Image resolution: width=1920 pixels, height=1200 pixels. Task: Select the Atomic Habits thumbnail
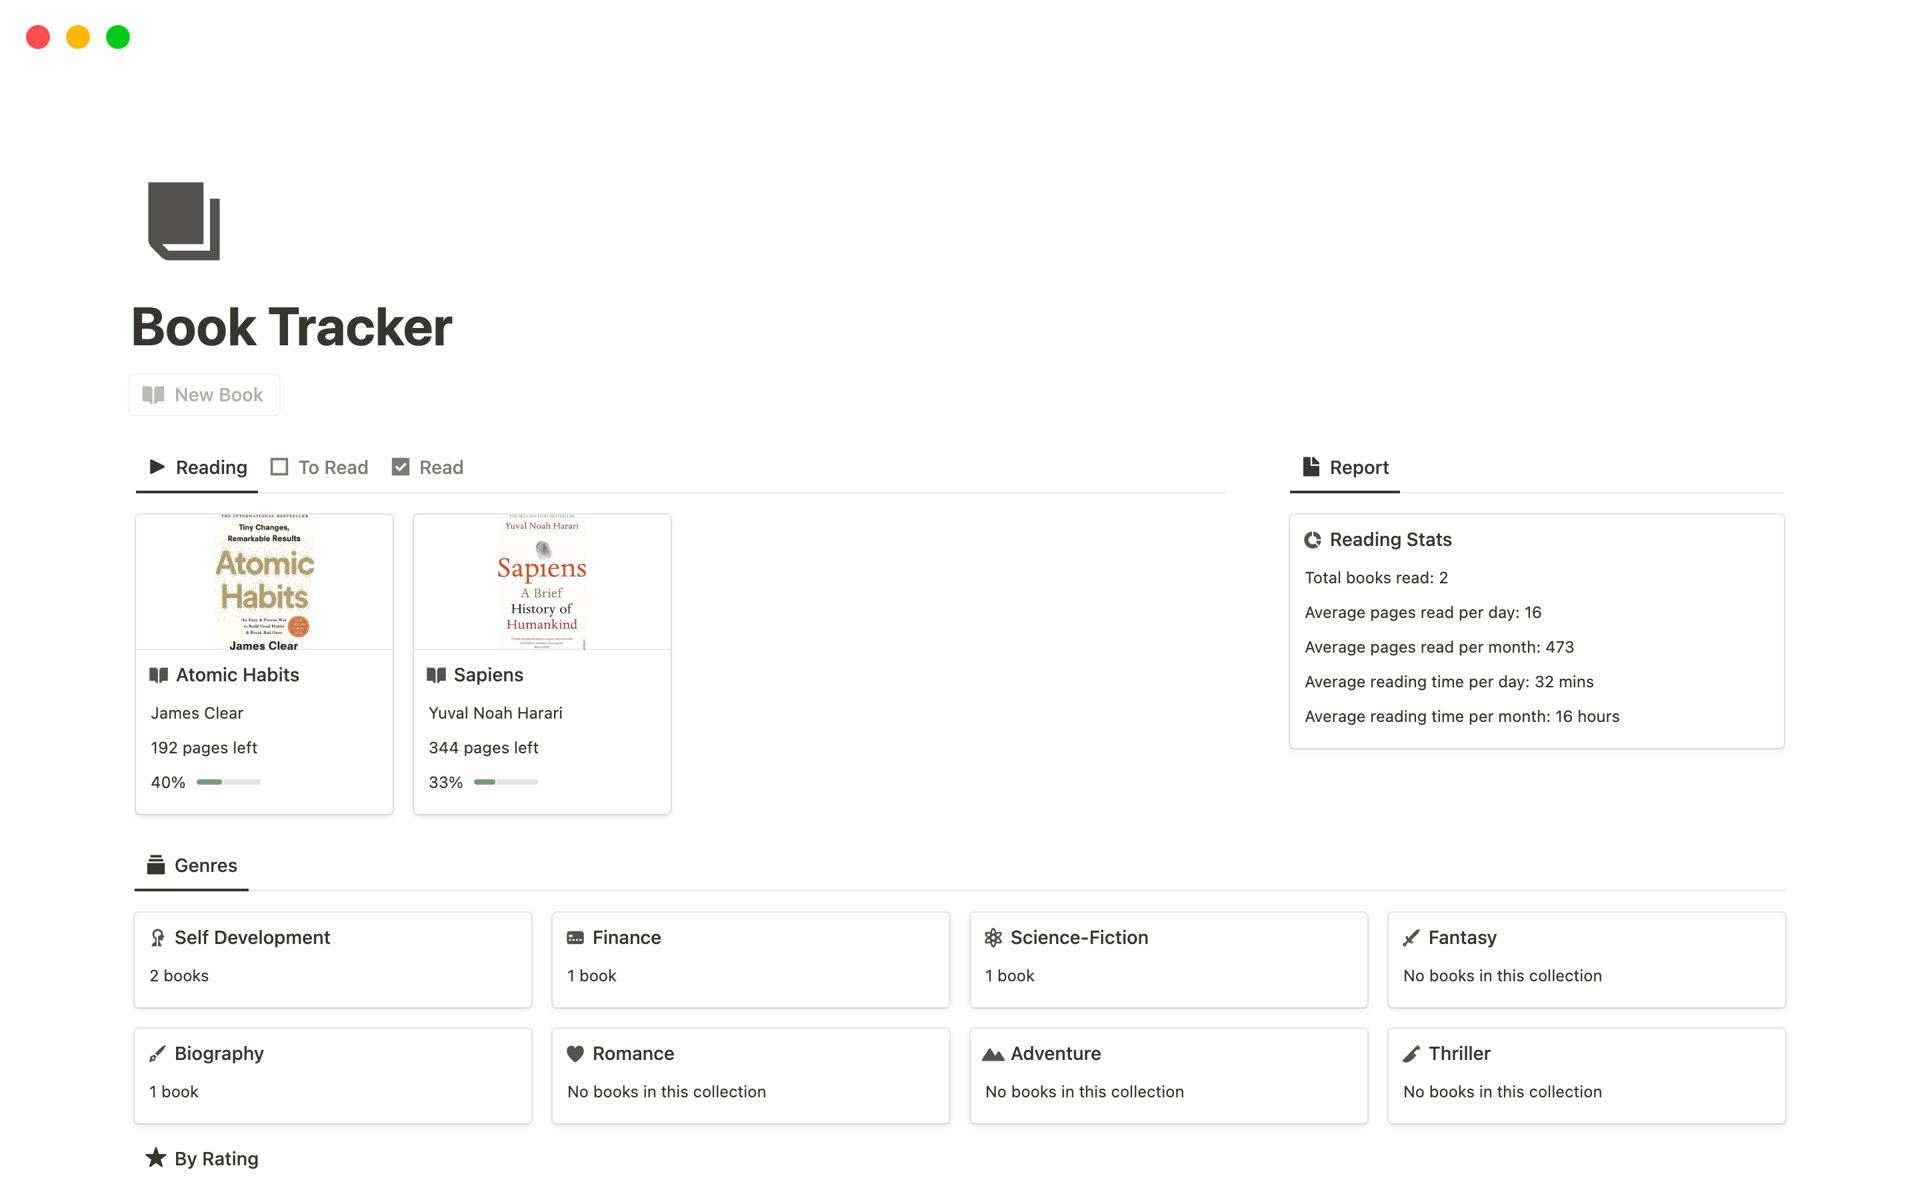click(263, 581)
